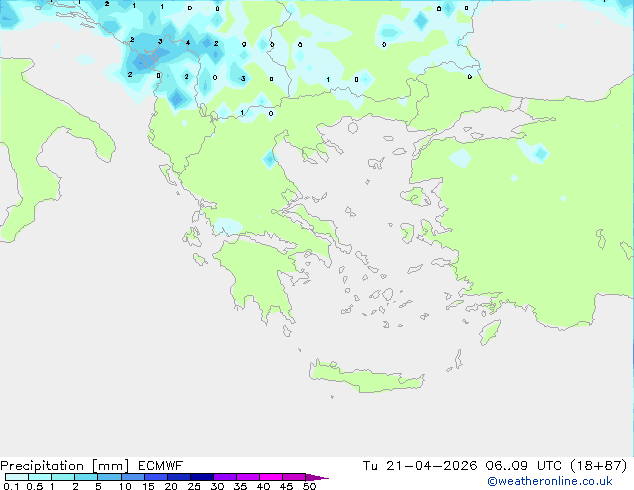Click the '40' legend label
The height and width of the screenshot is (490, 634).
click(x=263, y=486)
